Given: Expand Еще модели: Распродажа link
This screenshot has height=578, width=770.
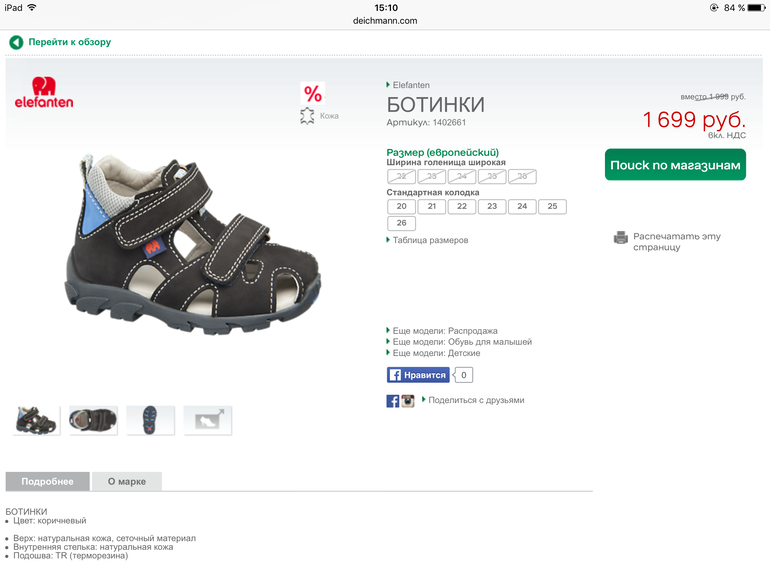Looking at the screenshot, I should pos(444,330).
